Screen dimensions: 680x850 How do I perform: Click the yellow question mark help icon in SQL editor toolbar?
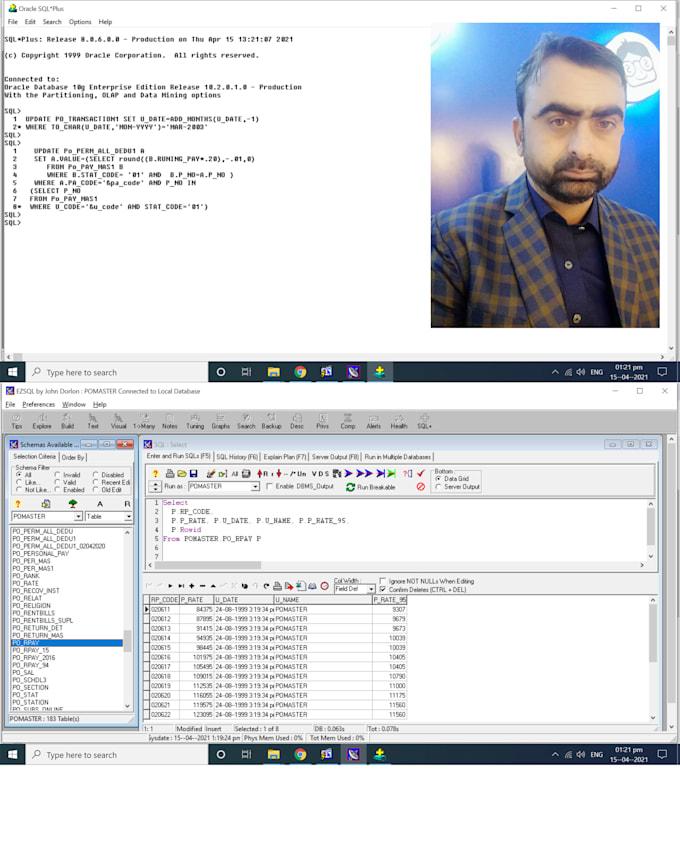[155, 474]
